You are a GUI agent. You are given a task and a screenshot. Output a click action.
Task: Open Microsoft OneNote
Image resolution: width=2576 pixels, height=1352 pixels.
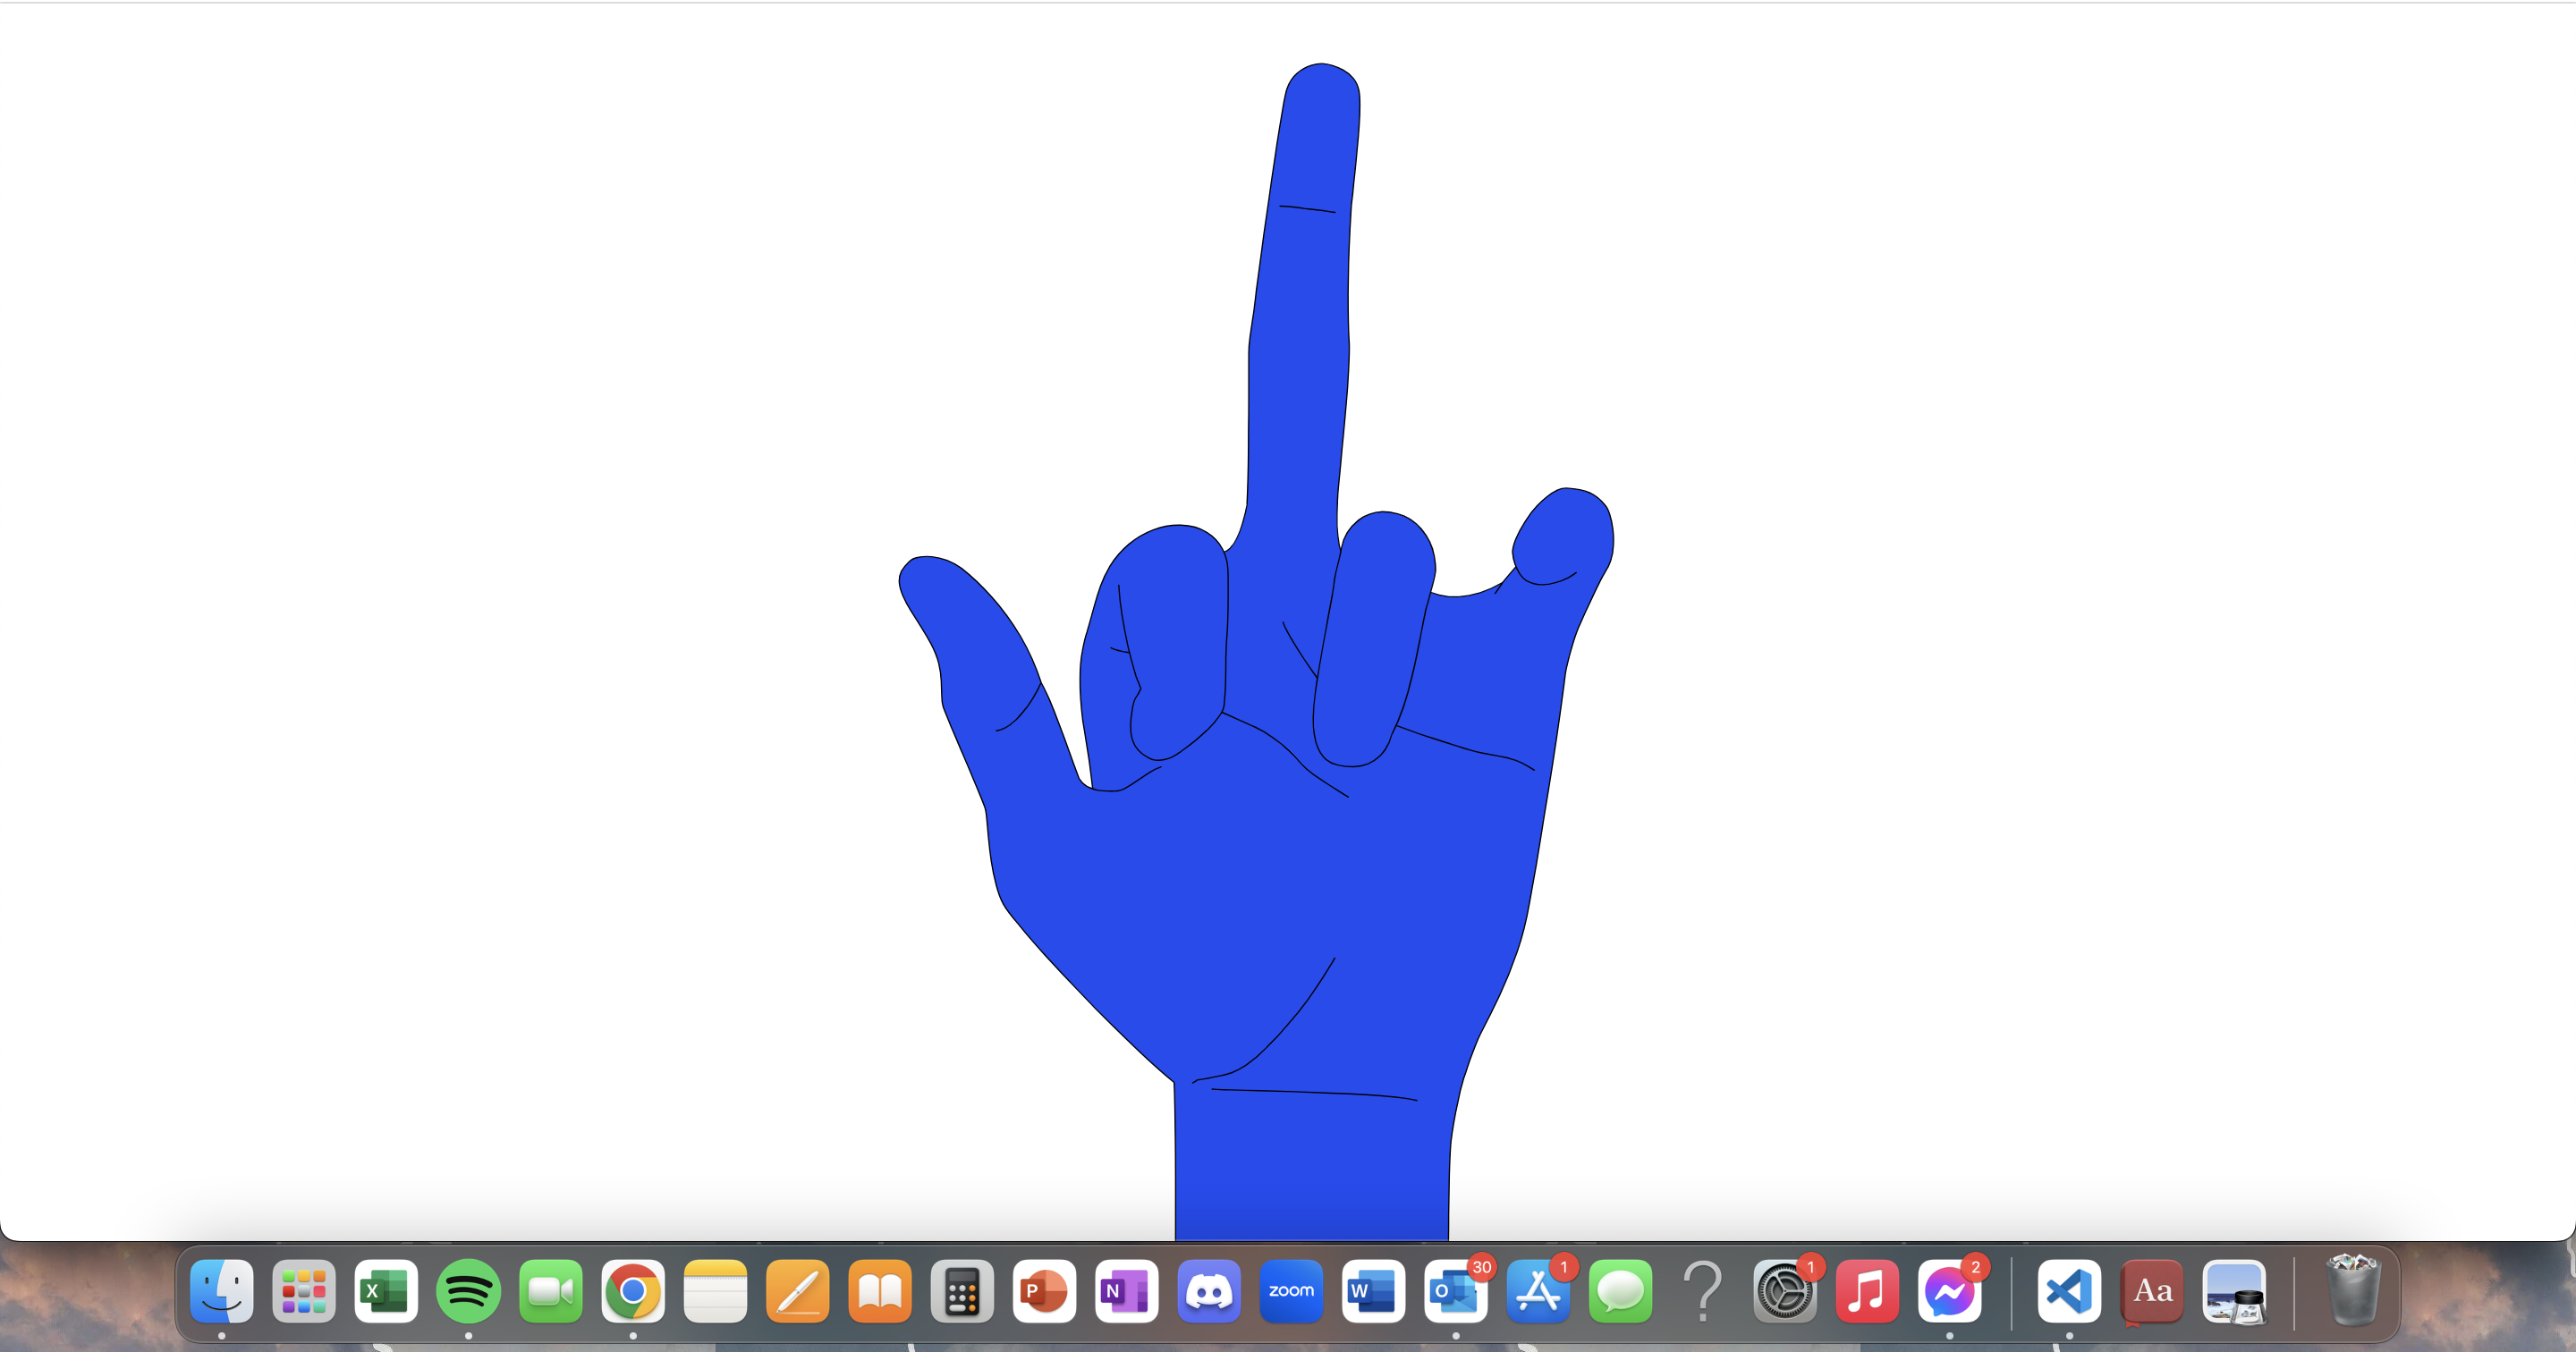point(1126,1291)
